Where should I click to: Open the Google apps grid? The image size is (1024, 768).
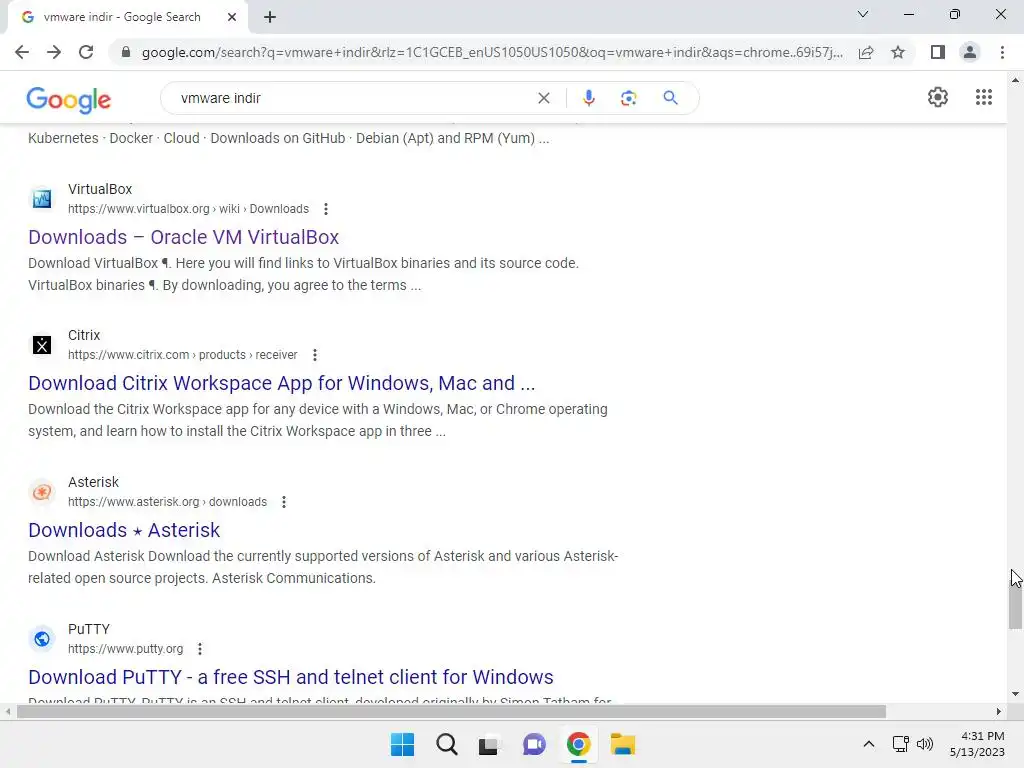(x=984, y=97)
